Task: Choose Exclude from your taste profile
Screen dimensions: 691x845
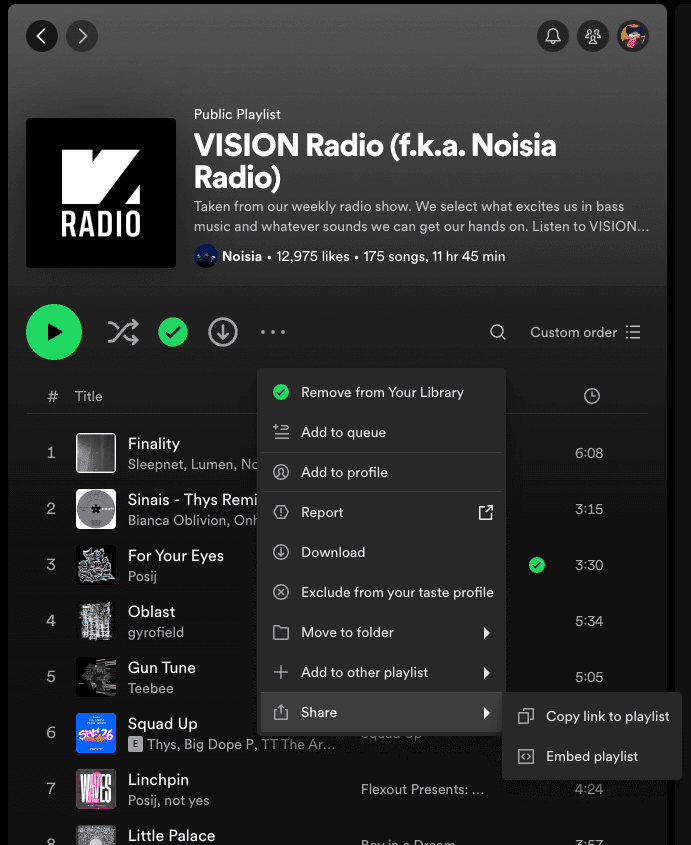Action: pyautogui.click(x=397, y=592)
